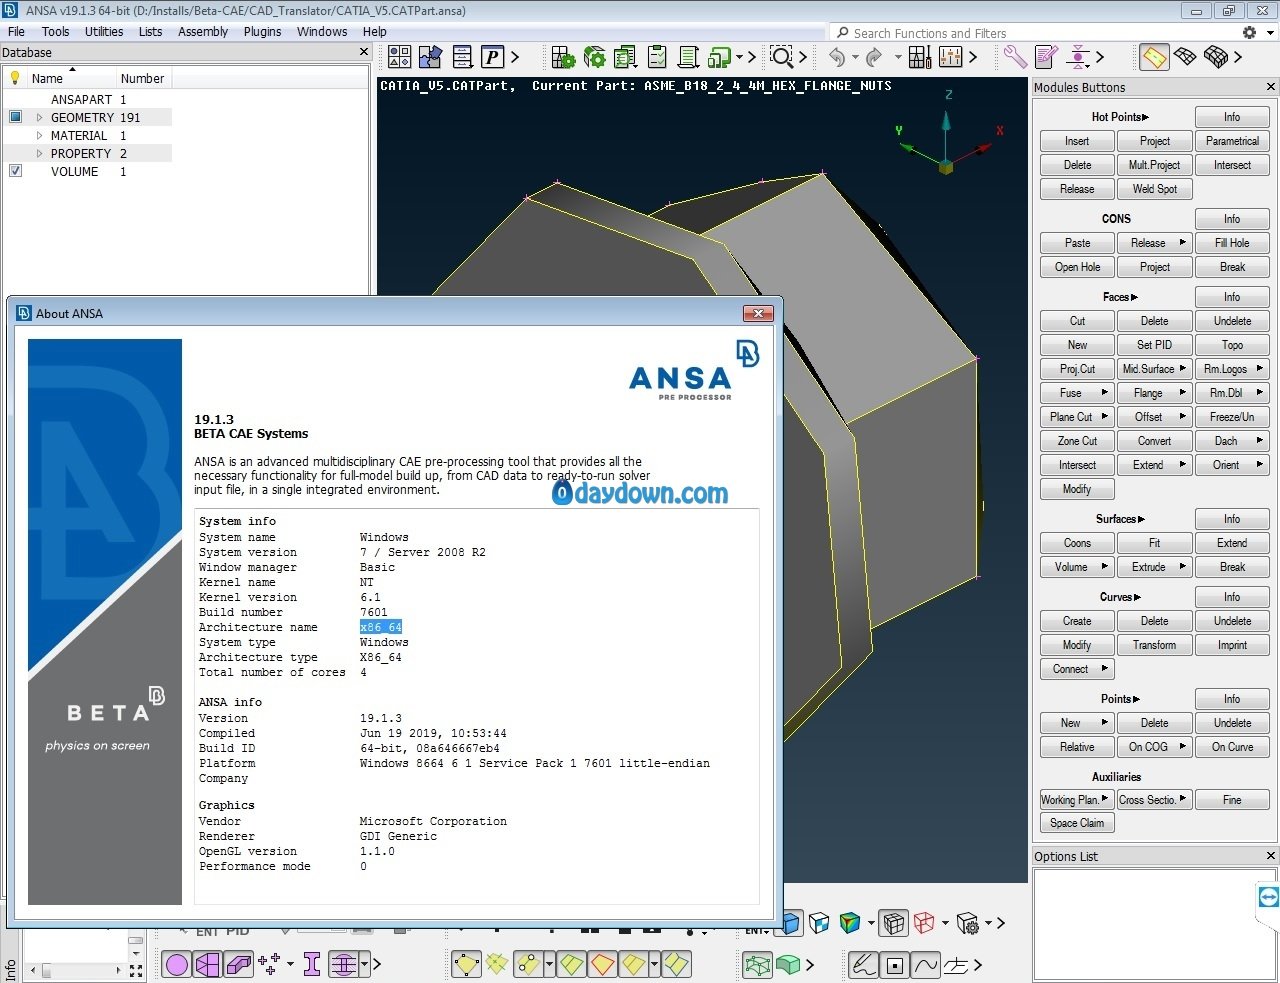Click the Freeze/Un button

pos(1232,417)
